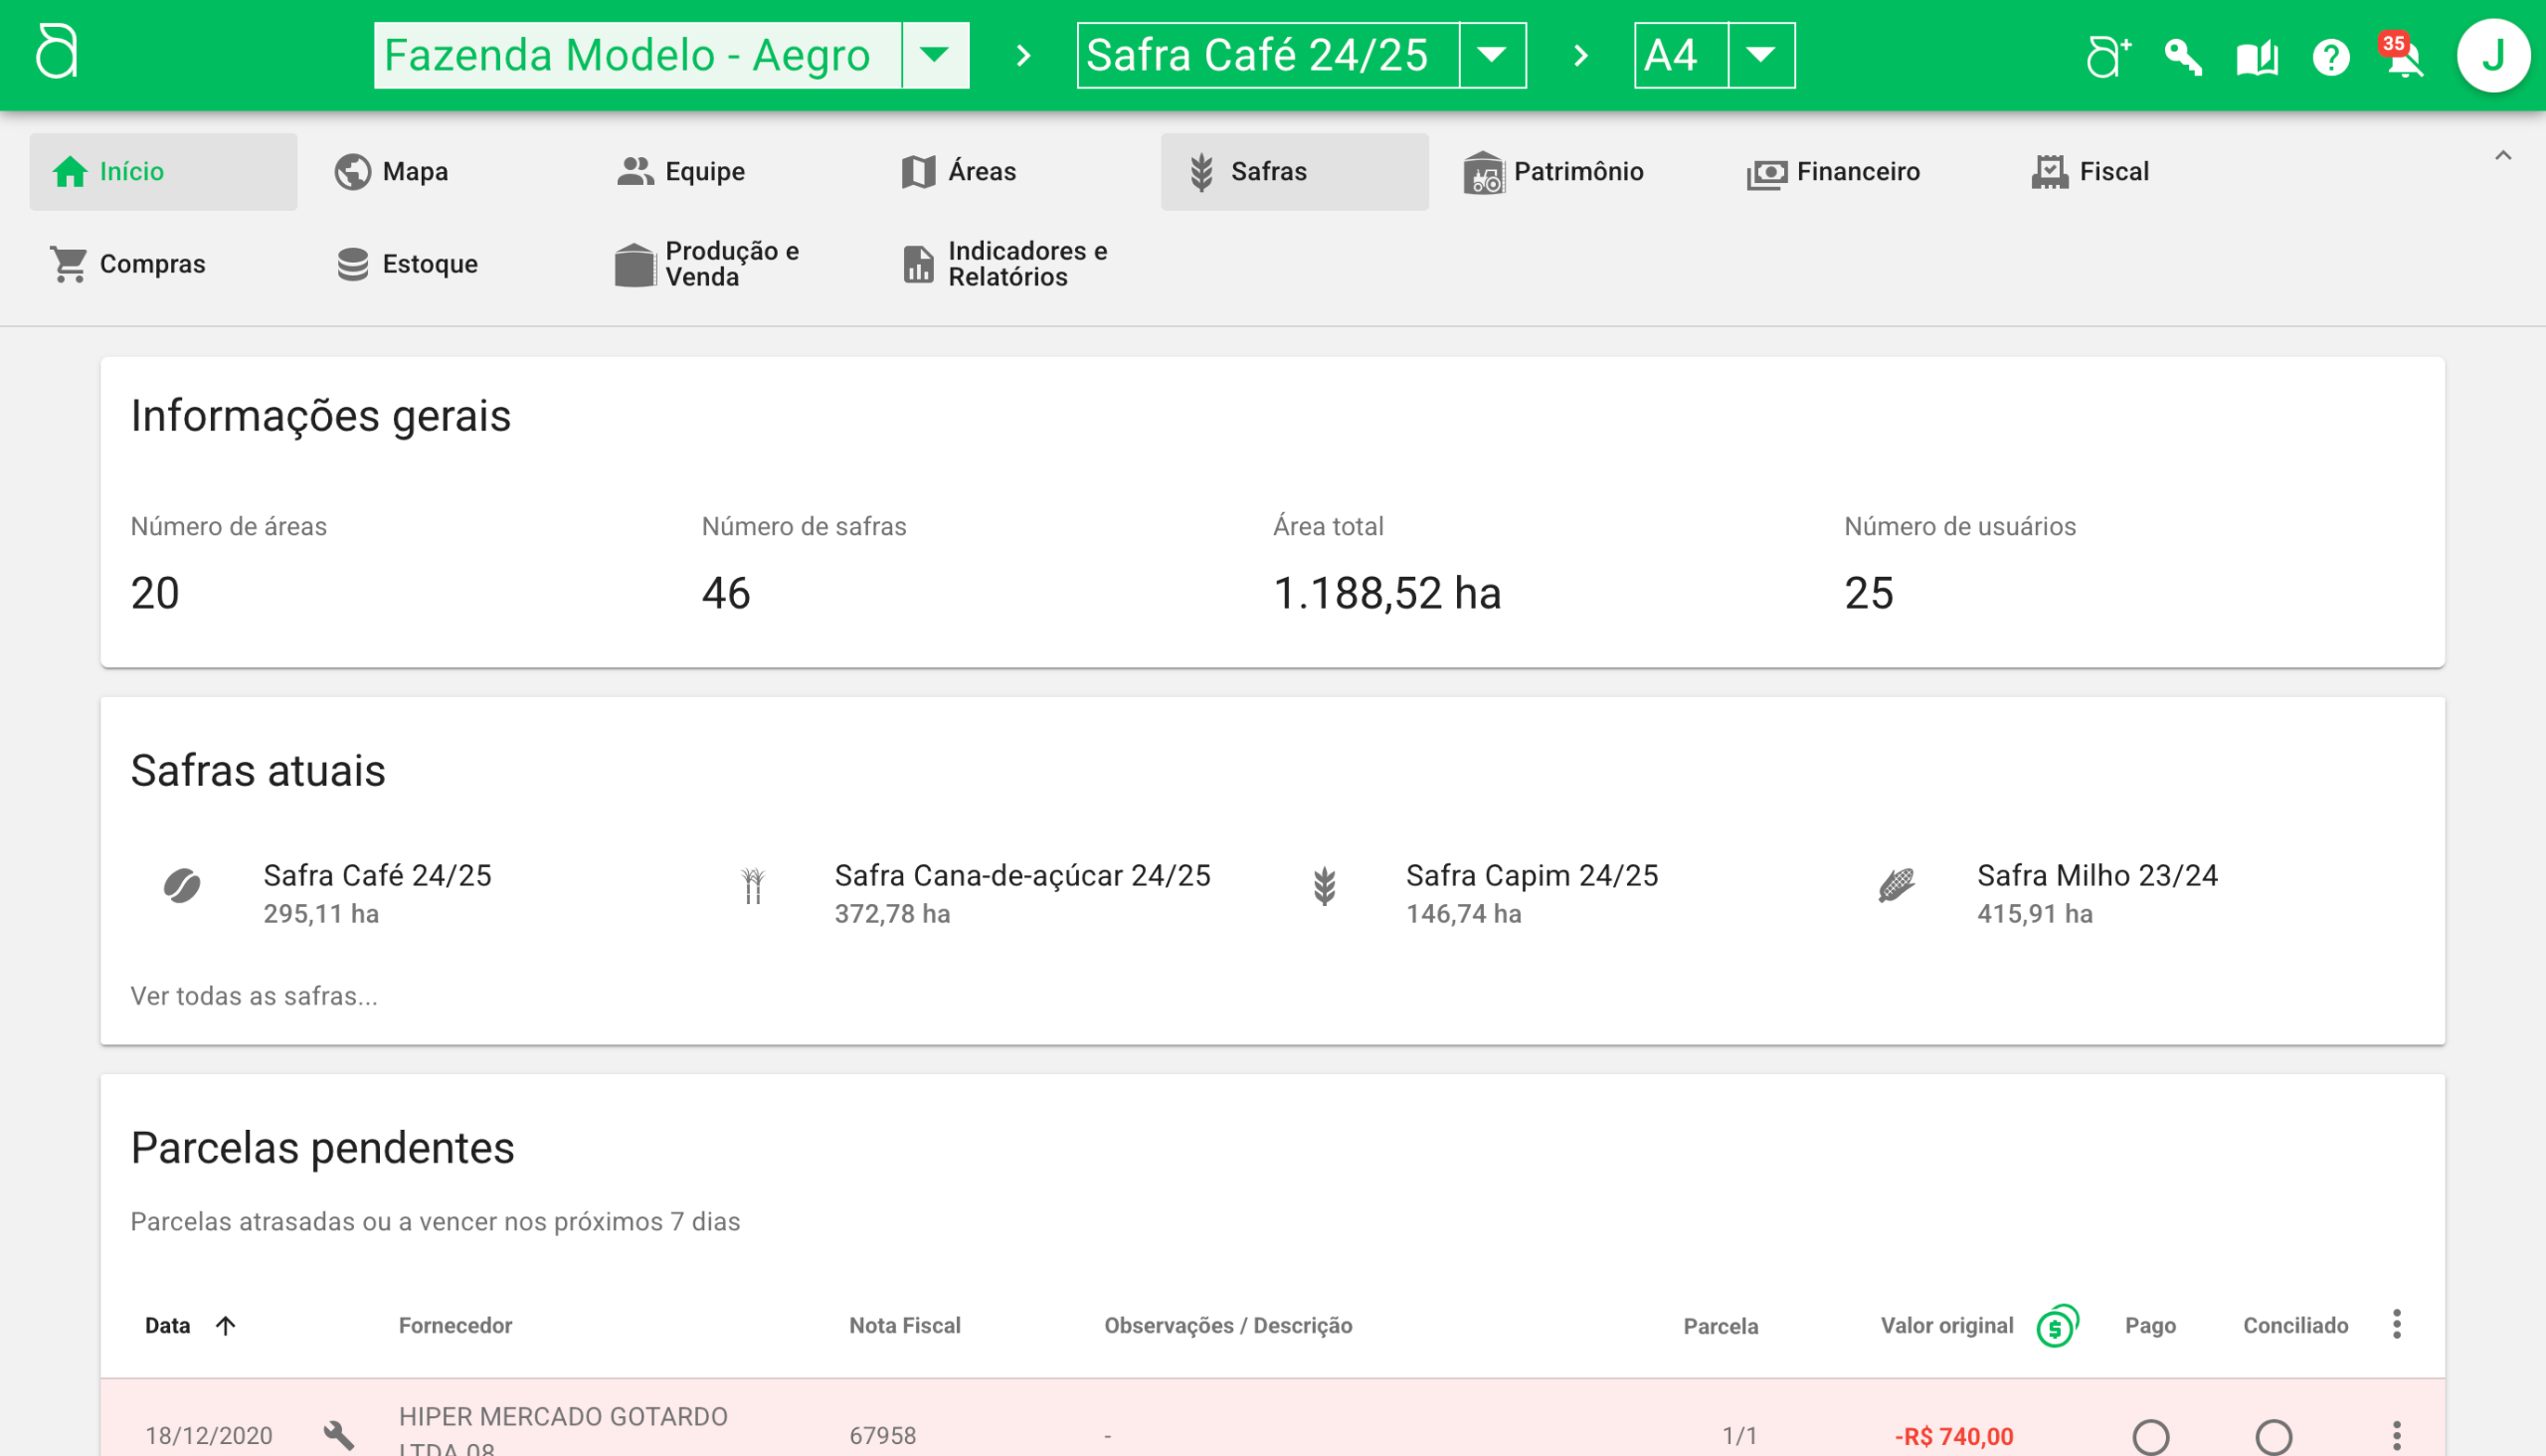Viewport: 2546px width, 1456px height.
Task: Open notifications bell with 35 badge
Action: pyautogui.click(x=2403, y=58)
